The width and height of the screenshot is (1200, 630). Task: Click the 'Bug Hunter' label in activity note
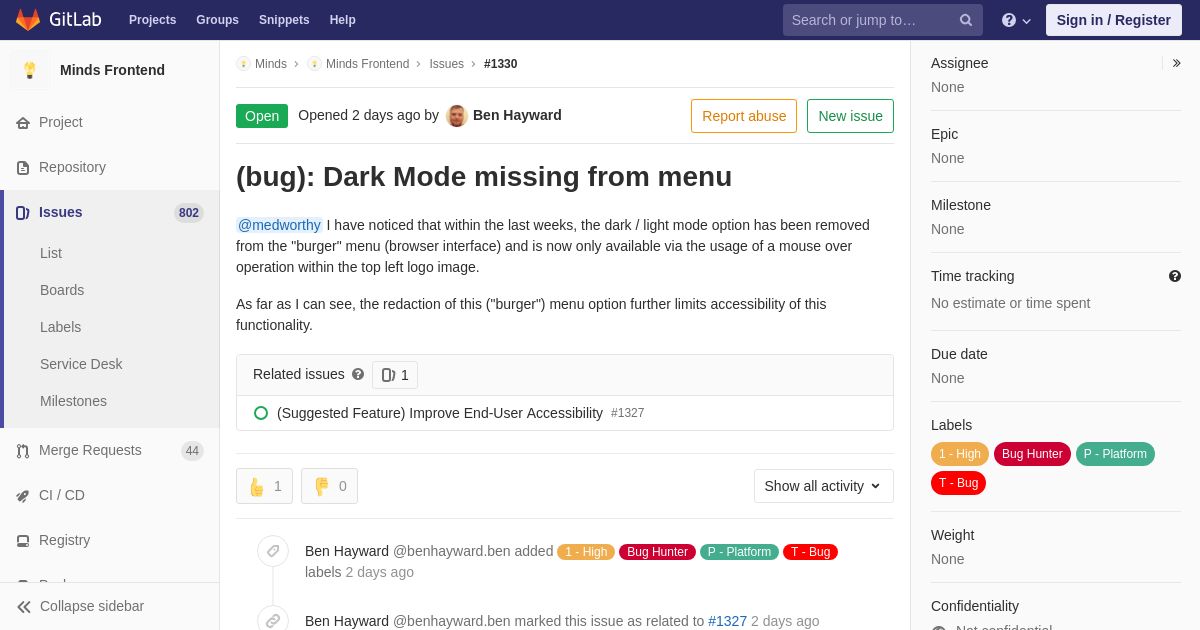pos(657,552)
